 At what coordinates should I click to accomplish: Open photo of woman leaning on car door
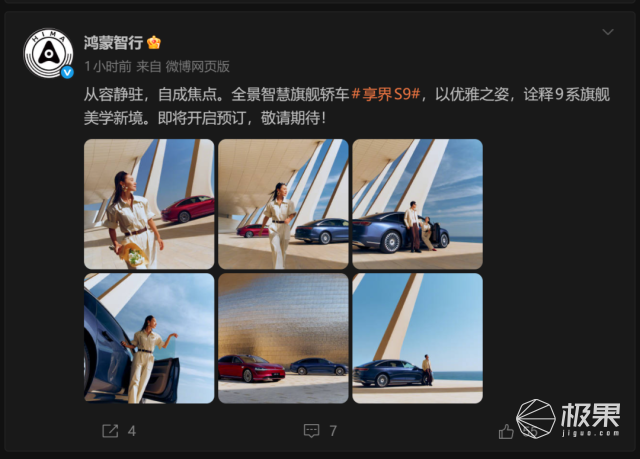click(x=149, y=338)
